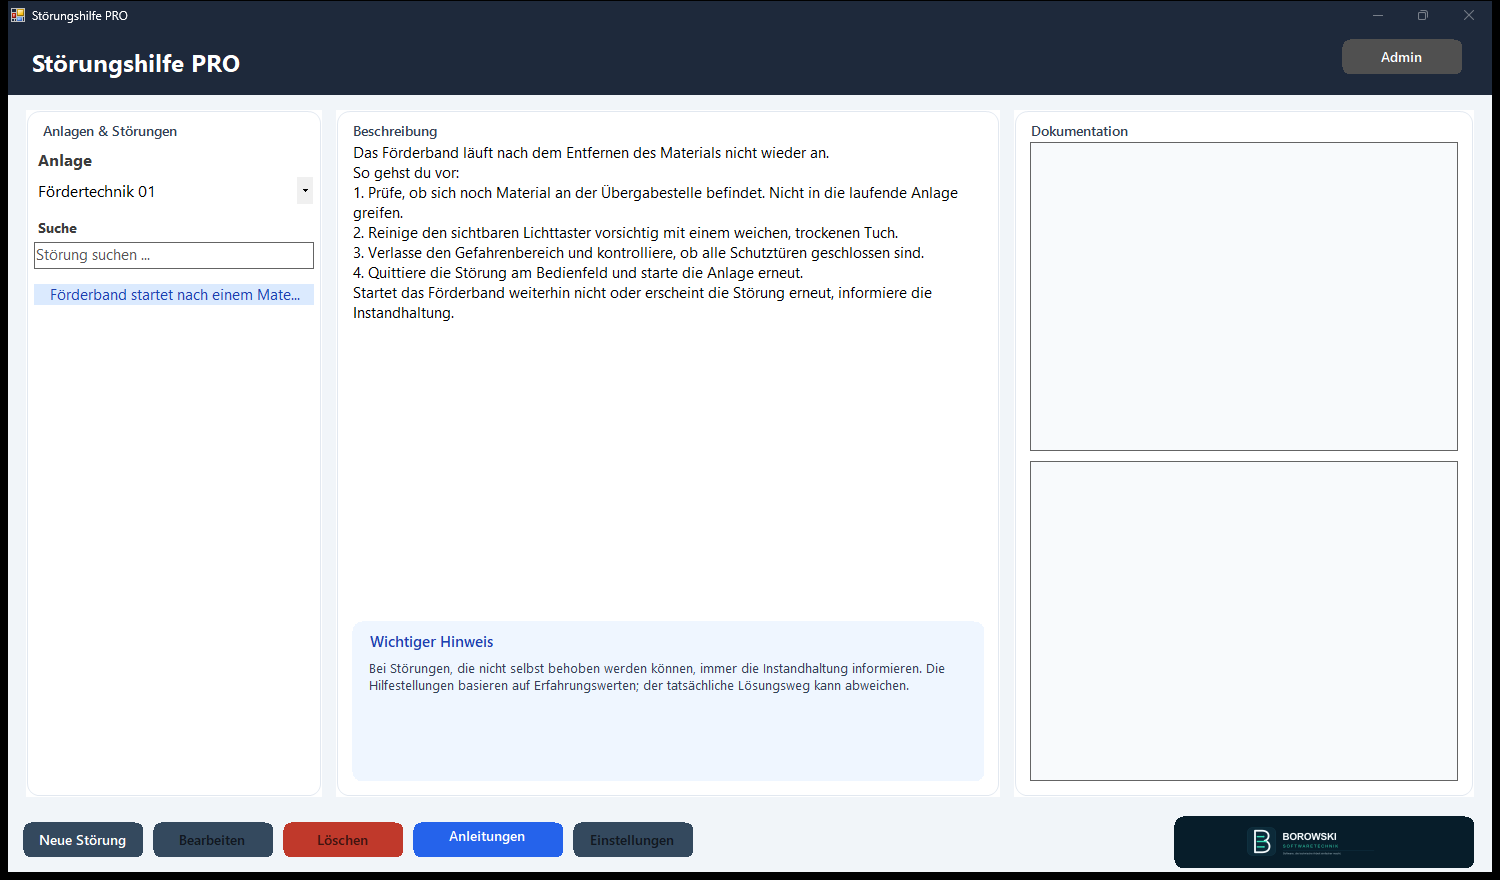This screenshot has height=880, width=1500.
Task: Click the Wichtiger Hinweis heading
Action: coord(432,642)
